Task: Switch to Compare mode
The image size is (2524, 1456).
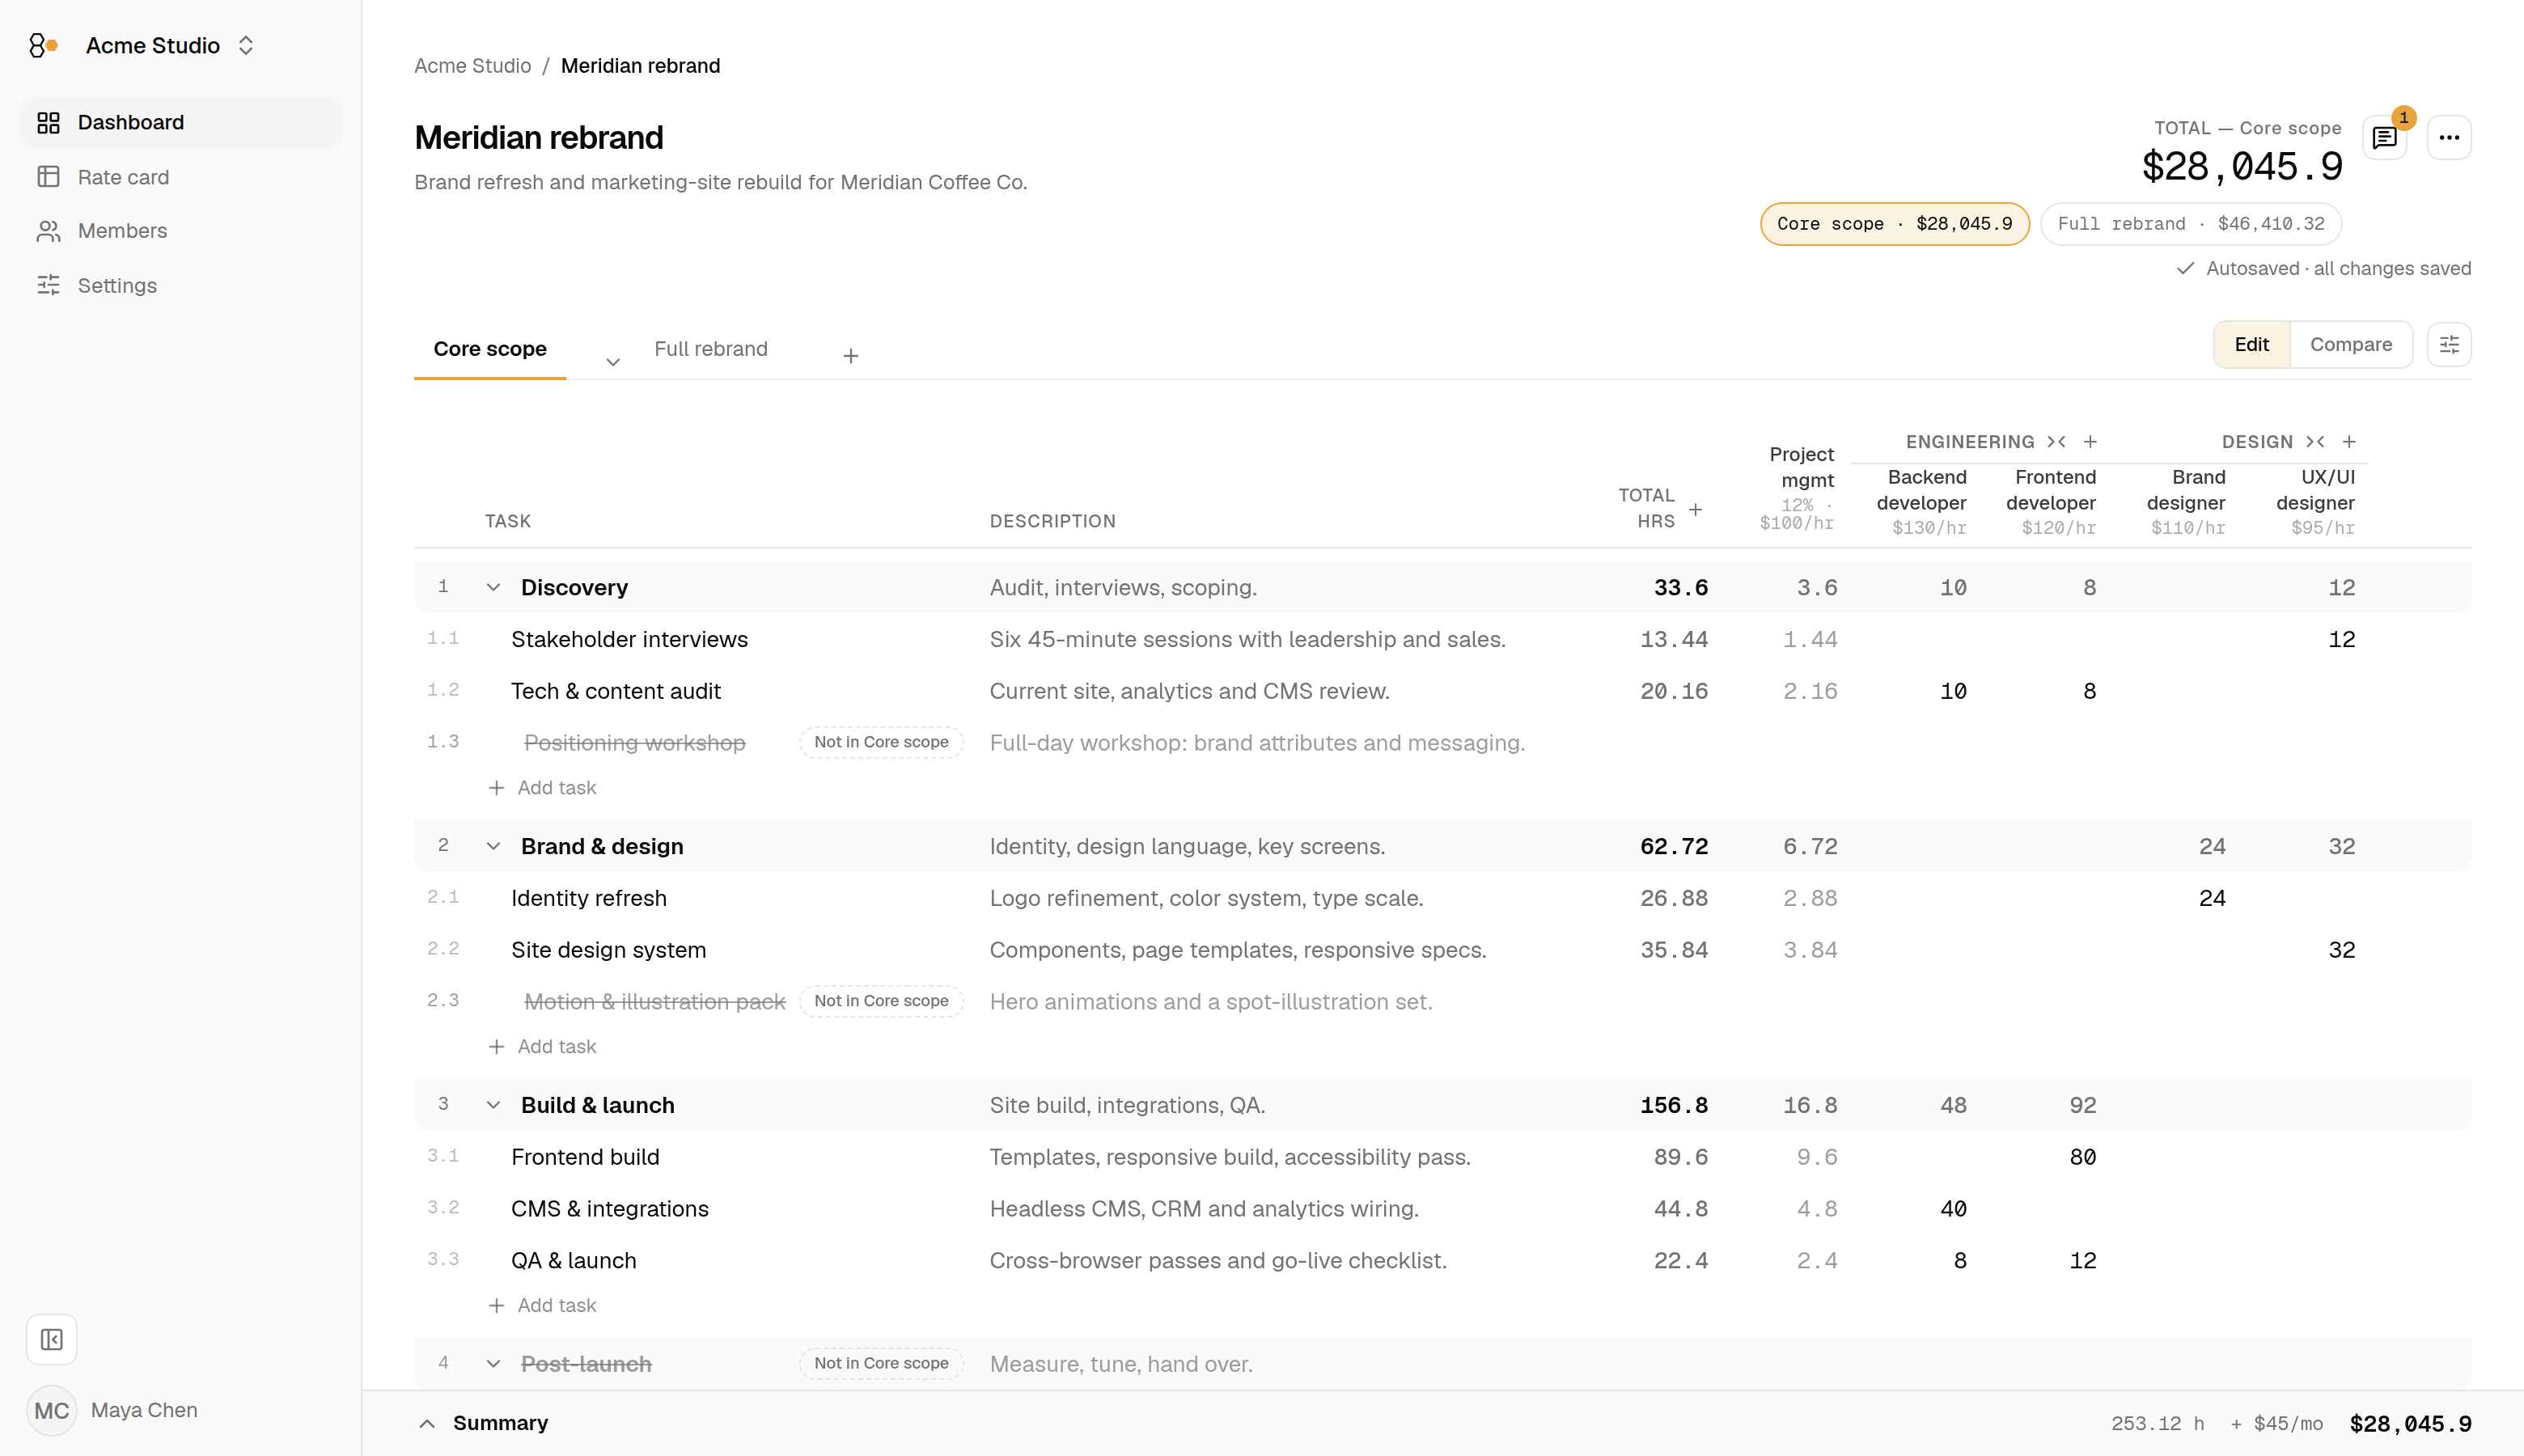Action: [2351, 344]
